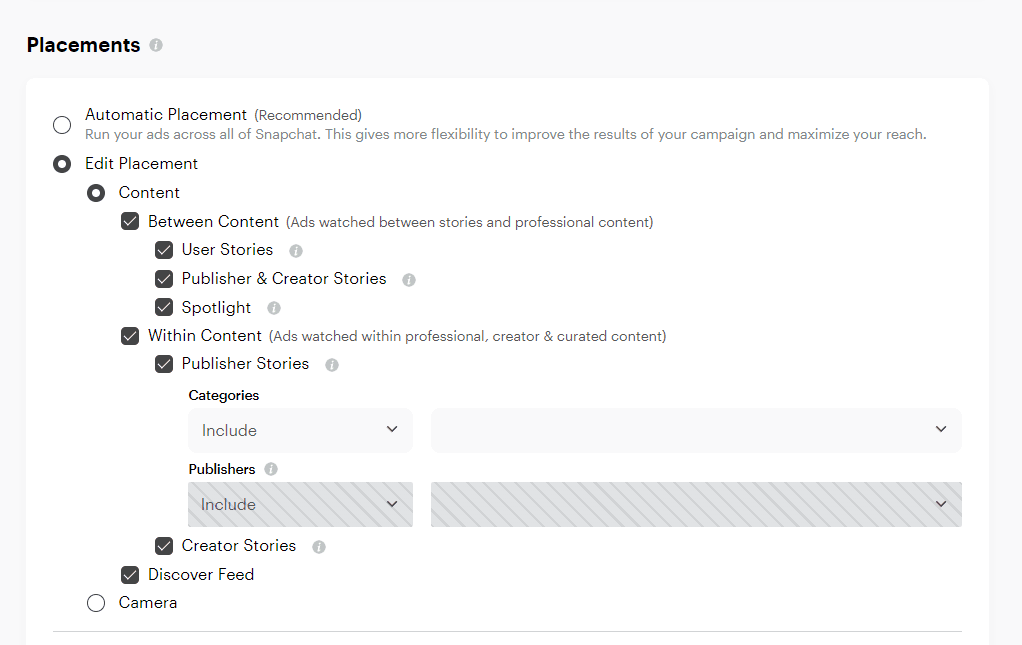Select the Automatic Placement radio button
The image size is (1022, 645).
point(62,125)
